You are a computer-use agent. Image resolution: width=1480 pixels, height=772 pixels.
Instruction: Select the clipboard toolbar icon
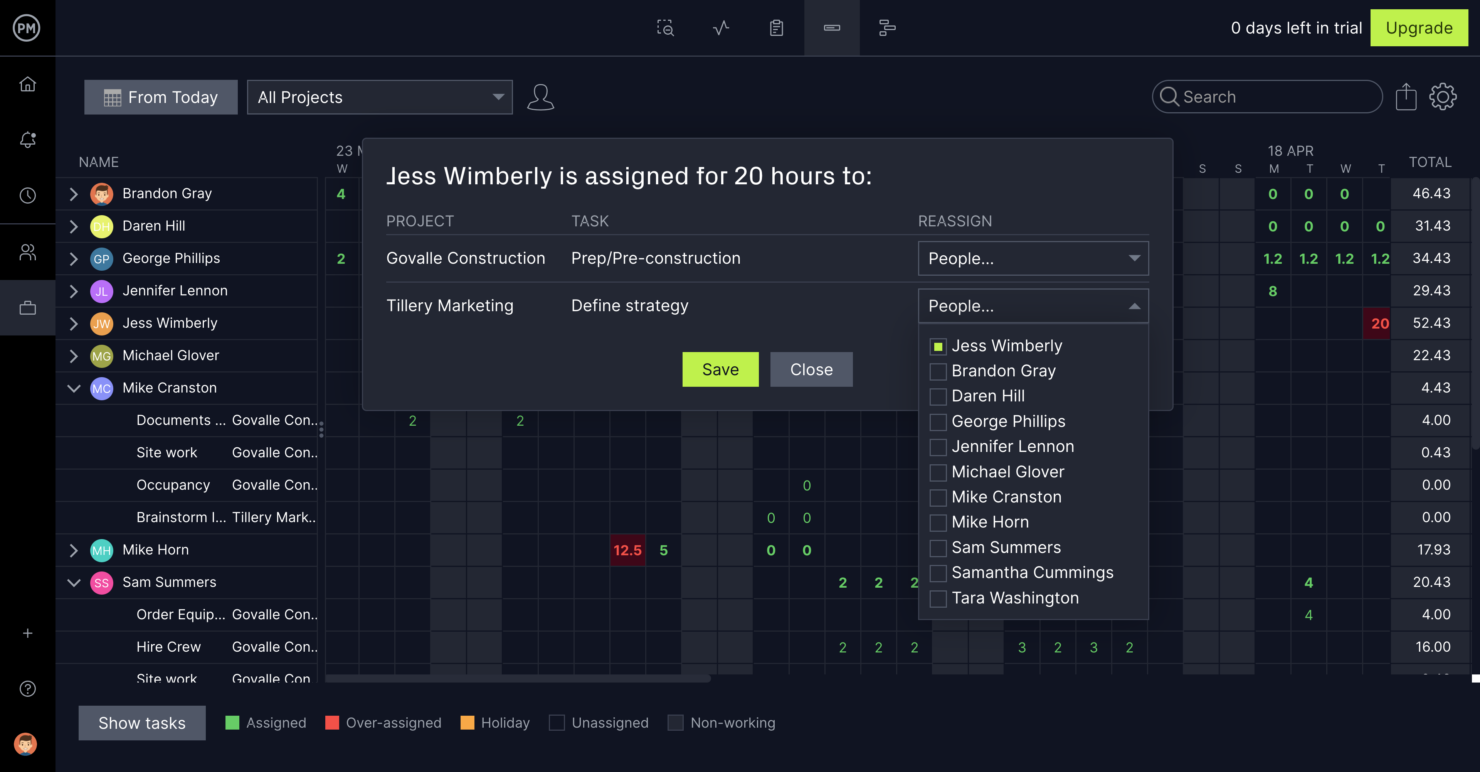click(x=776, y=28)
